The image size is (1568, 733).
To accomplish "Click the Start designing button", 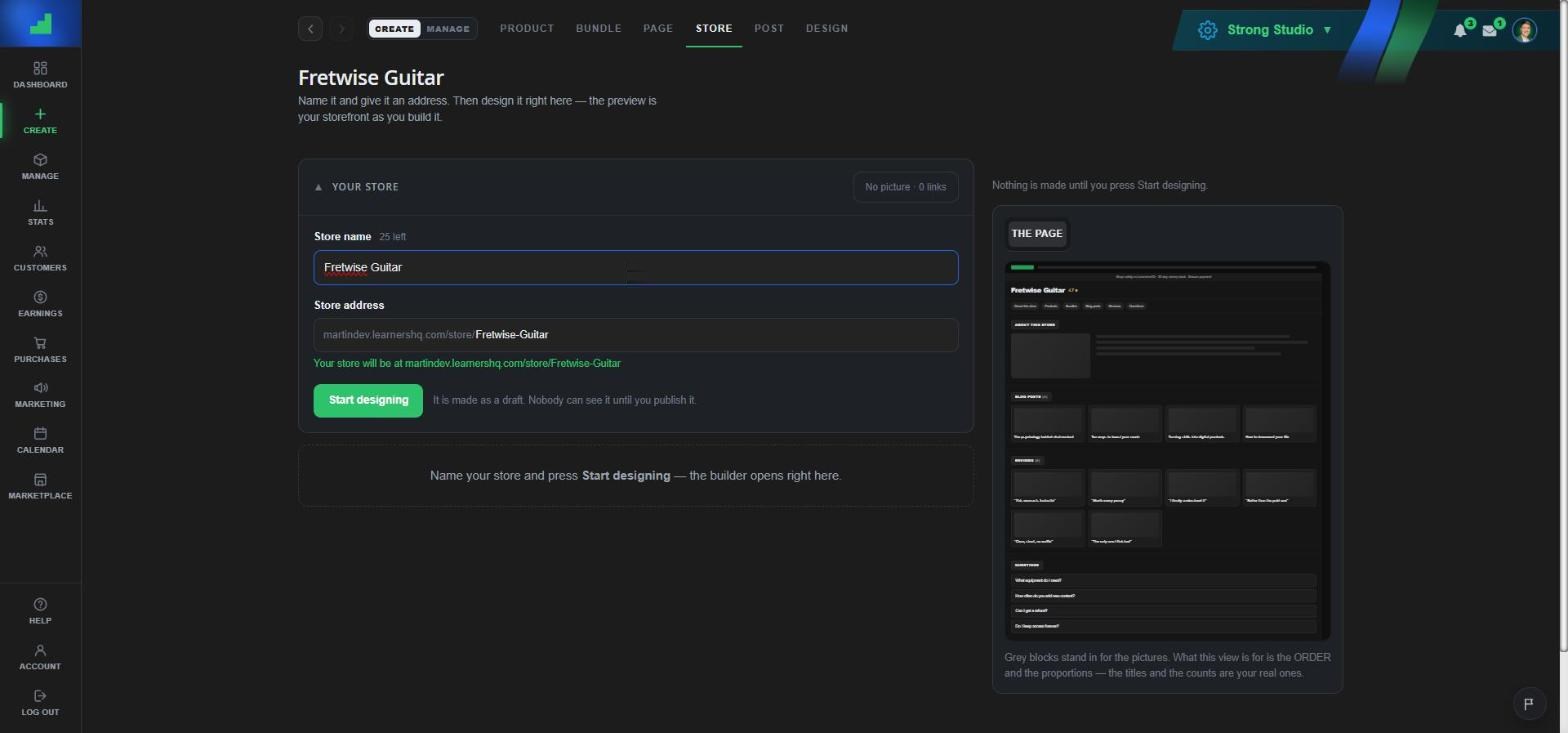I will pyautogui.click(x=368, y=400).
